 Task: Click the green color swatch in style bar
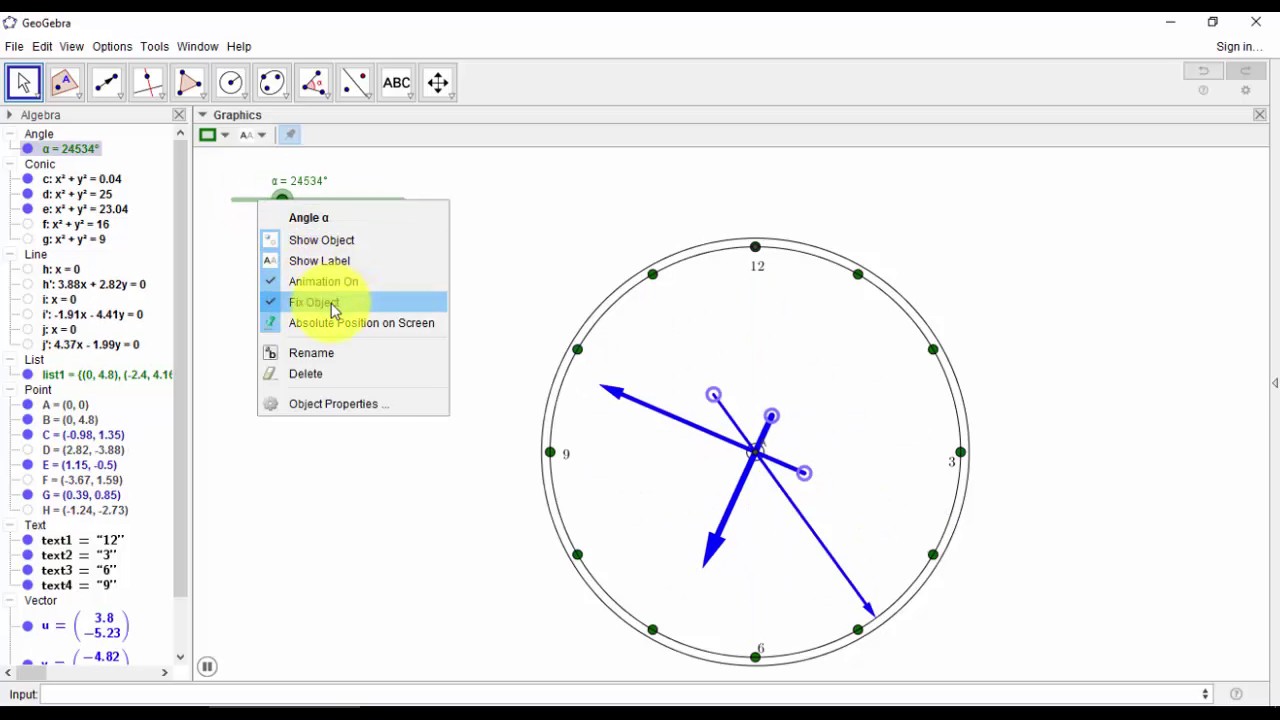208,135
